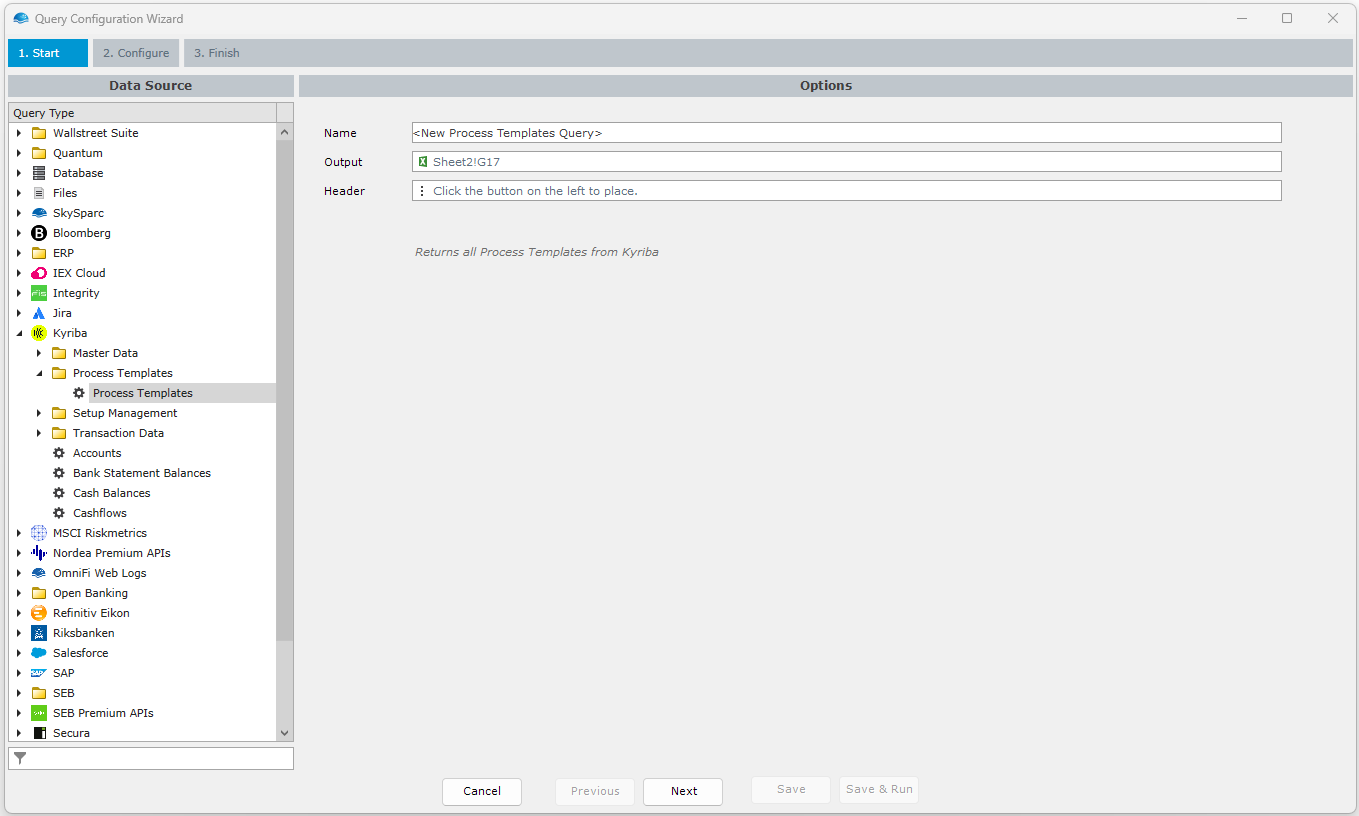Expand the SEB node arrow
1359x816 pixels.
click(19, 693)
